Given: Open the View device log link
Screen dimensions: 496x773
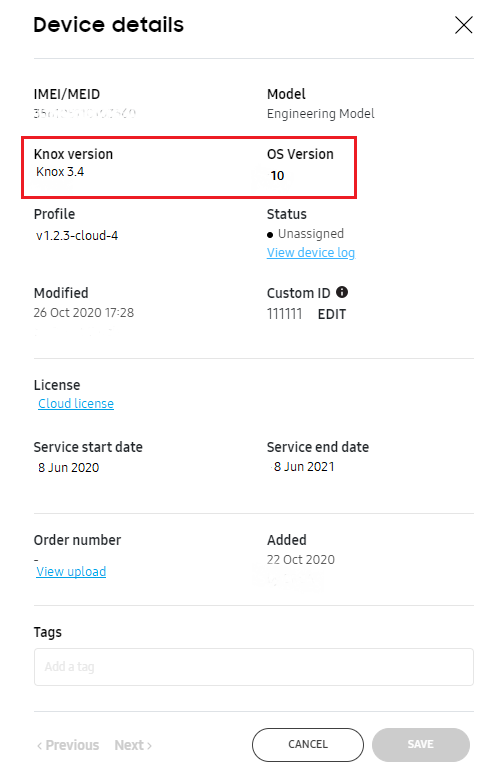Looking at the screenshot, I should tap(311, 252).
